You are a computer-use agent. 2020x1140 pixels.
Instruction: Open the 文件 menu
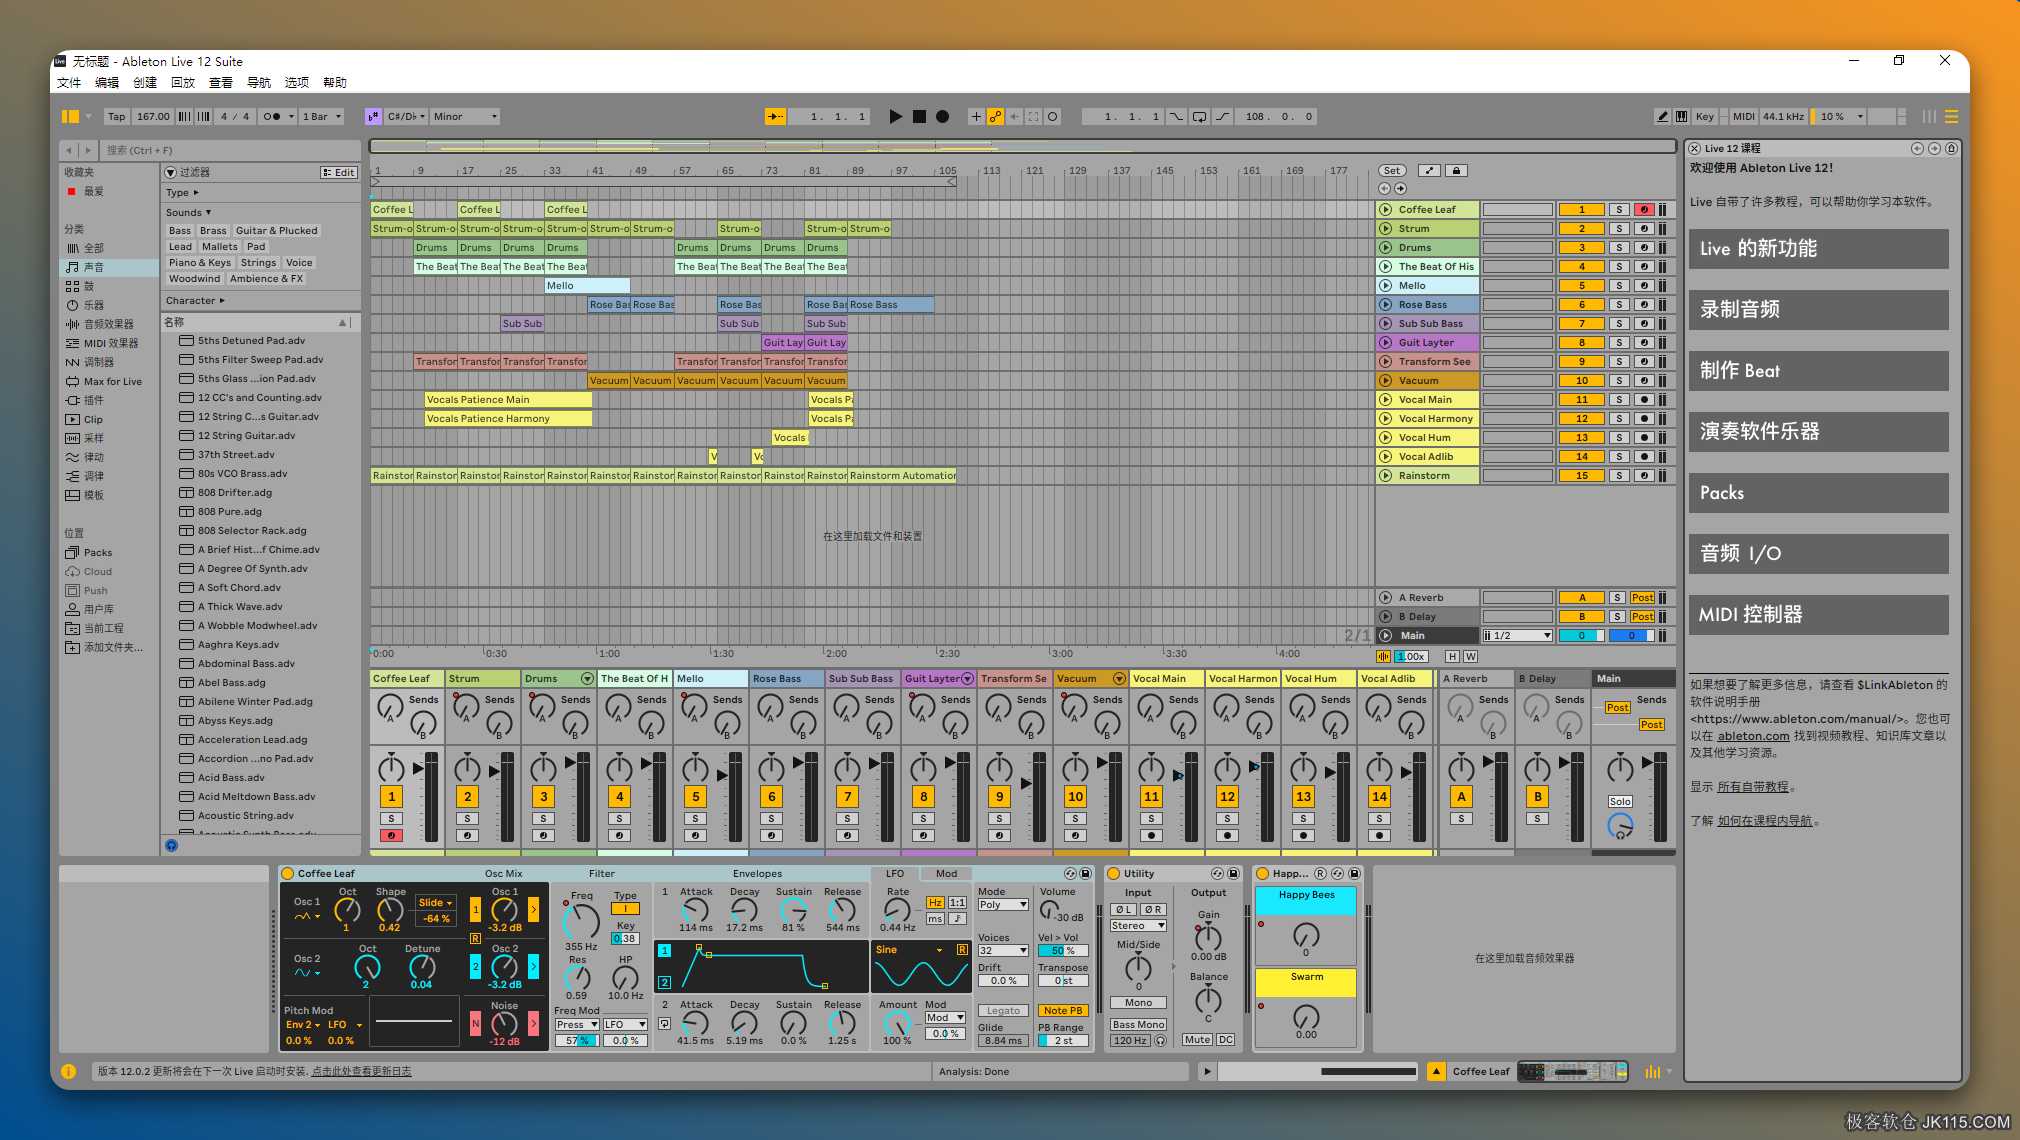coord(69,83)
